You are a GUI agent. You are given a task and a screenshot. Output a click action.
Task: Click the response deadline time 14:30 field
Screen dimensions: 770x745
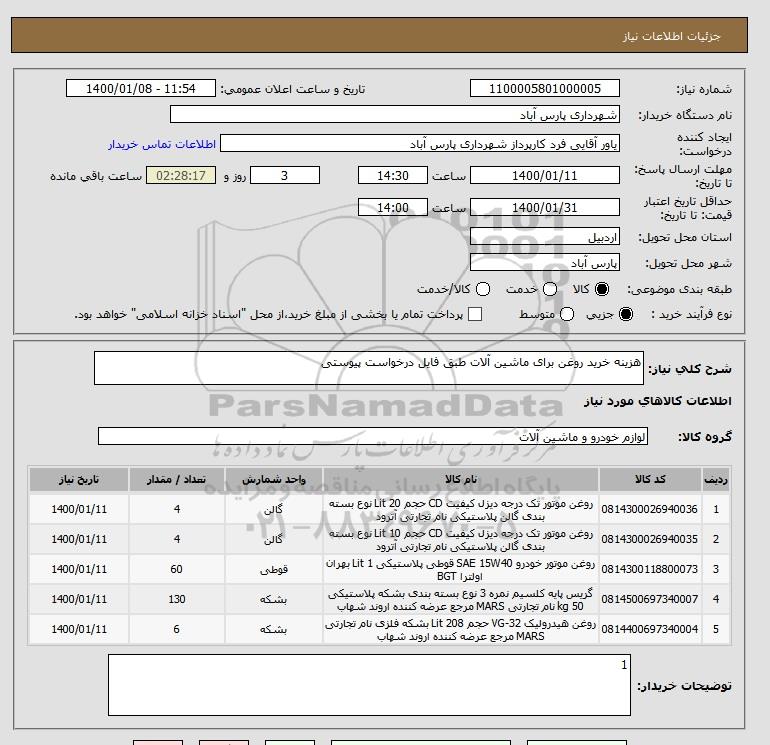click(392, 175)
